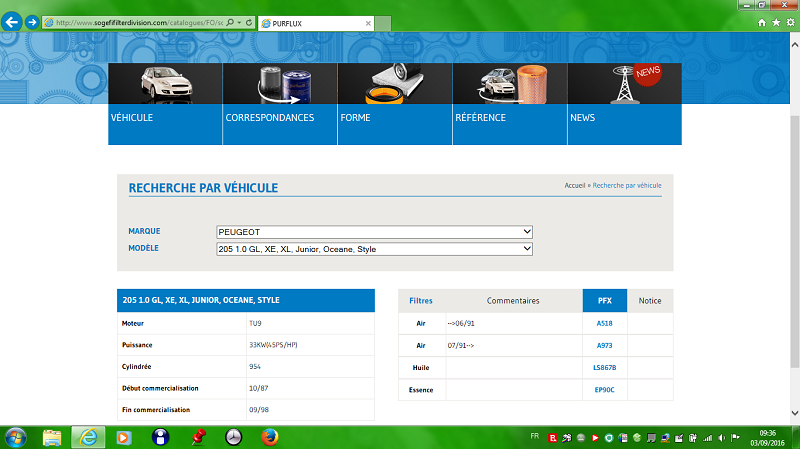Select comment text 07/91-->
The width and height of the screenshot is (800, 449).
click(461, 345)
